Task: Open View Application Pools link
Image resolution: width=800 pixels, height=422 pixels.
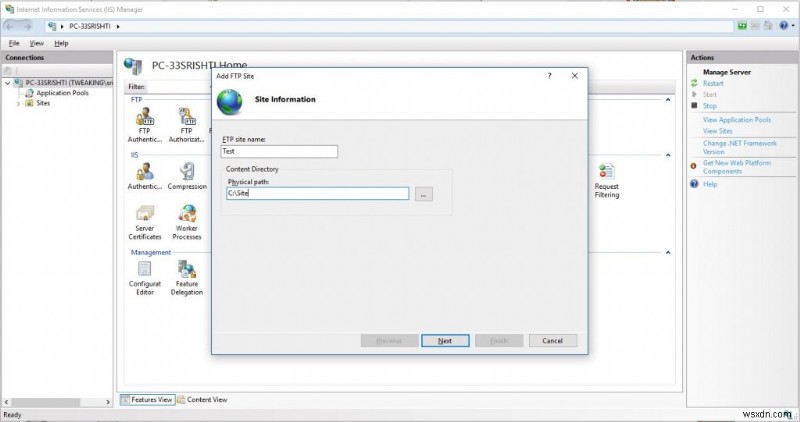Action: [737, 119]
